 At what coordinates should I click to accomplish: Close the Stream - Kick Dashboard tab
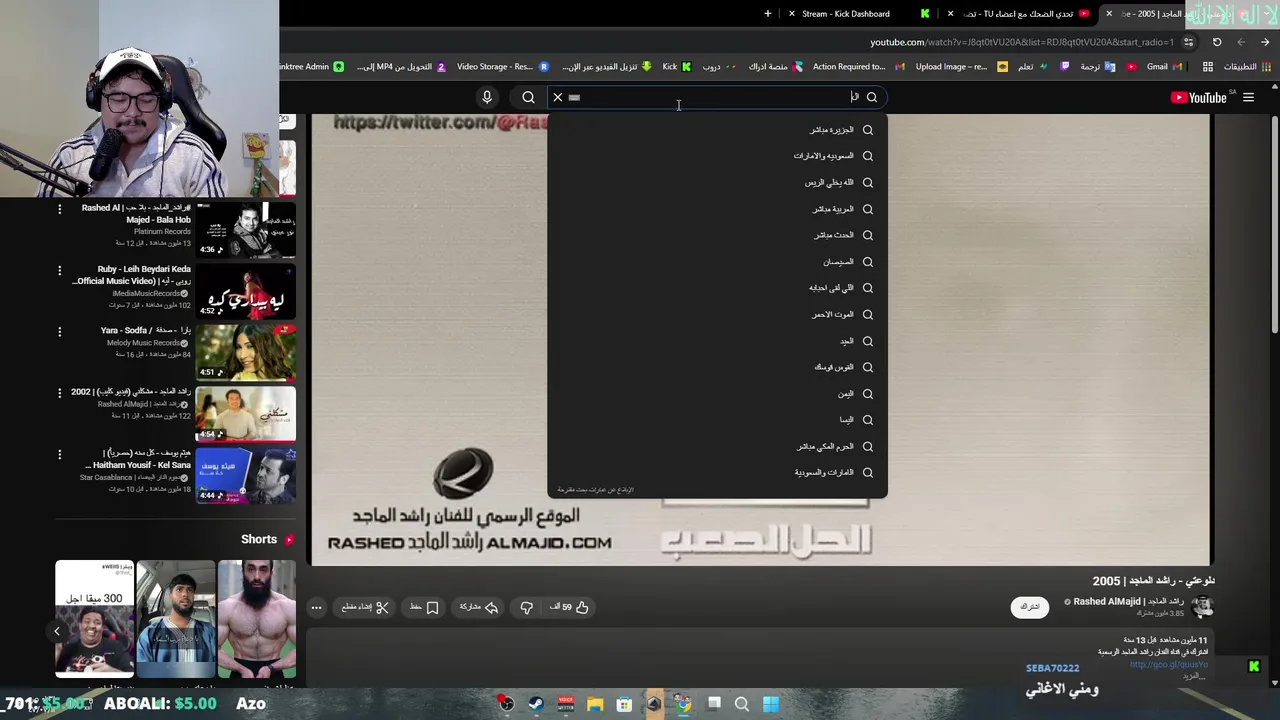(792, 14)
